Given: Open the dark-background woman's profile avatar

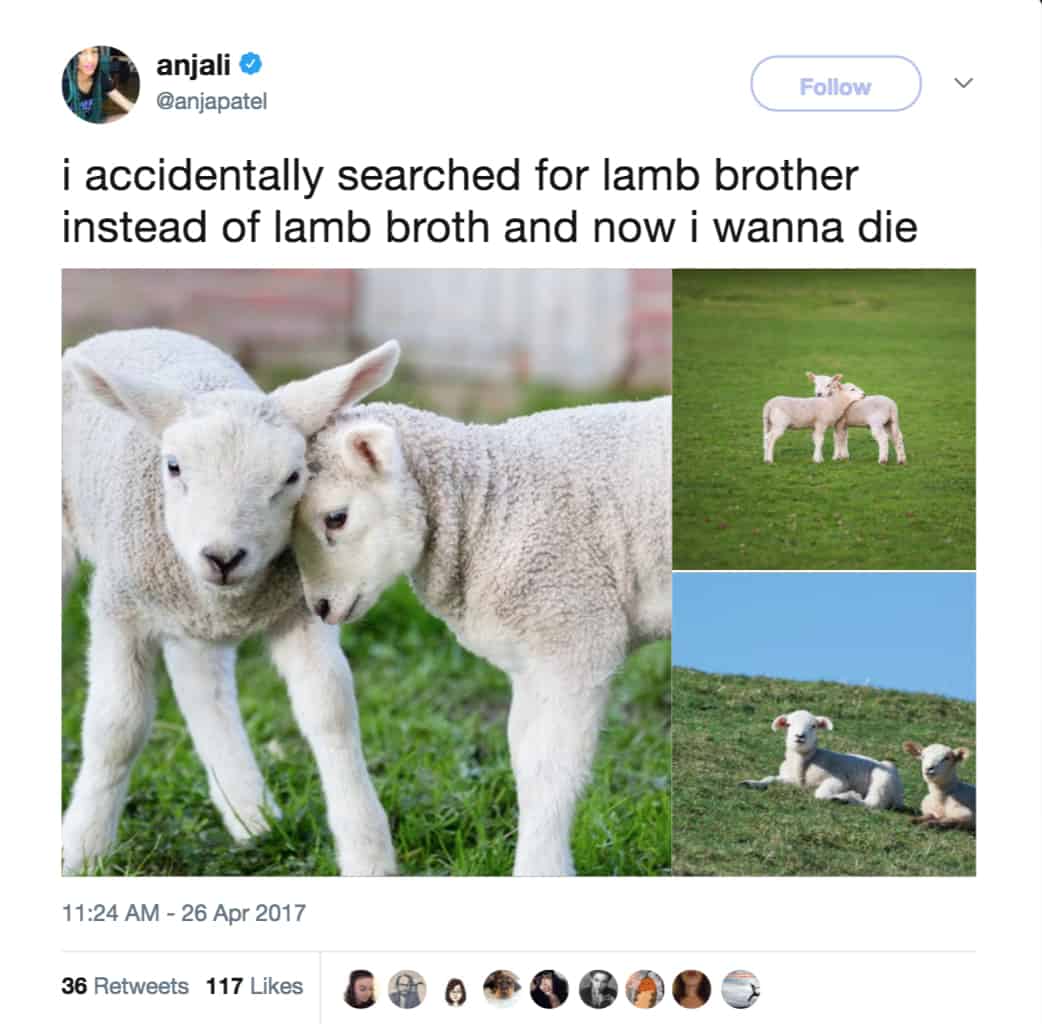Looking at the screenshot, I should (x=550, y=989).
